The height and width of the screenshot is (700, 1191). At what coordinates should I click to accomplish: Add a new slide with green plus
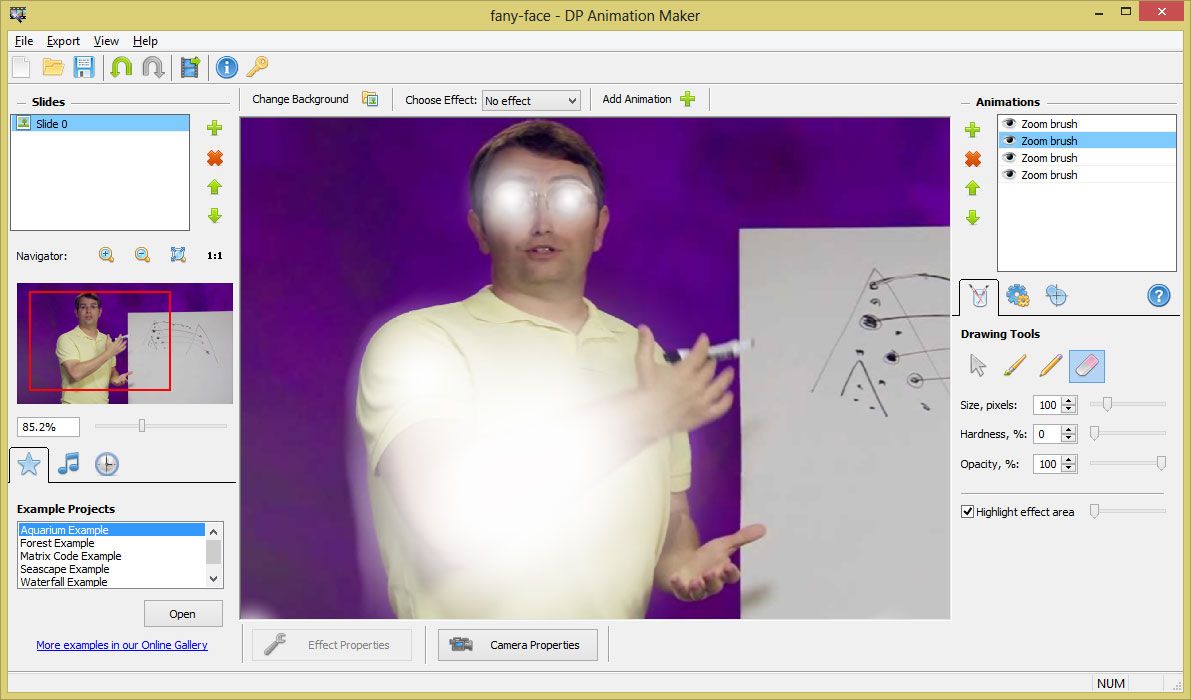(x=215, y=128)
